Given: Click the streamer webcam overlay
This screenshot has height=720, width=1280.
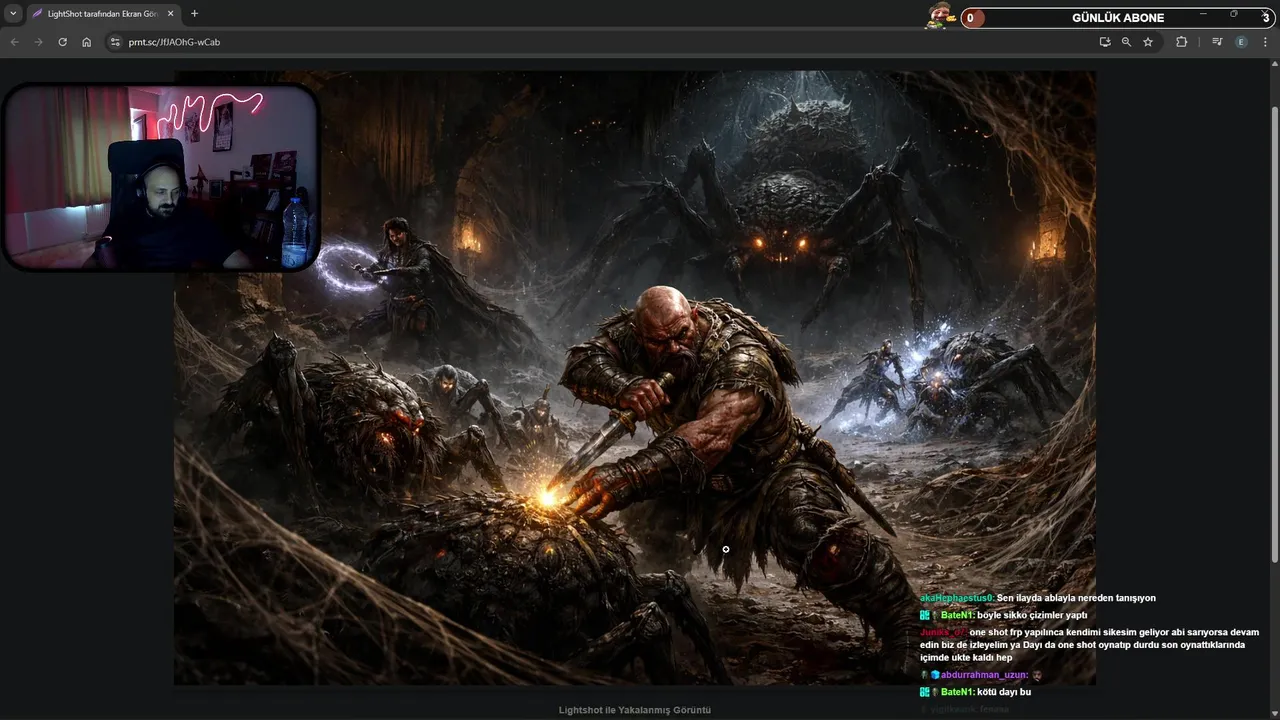Looking at the screenshot, I should [161, 177].
